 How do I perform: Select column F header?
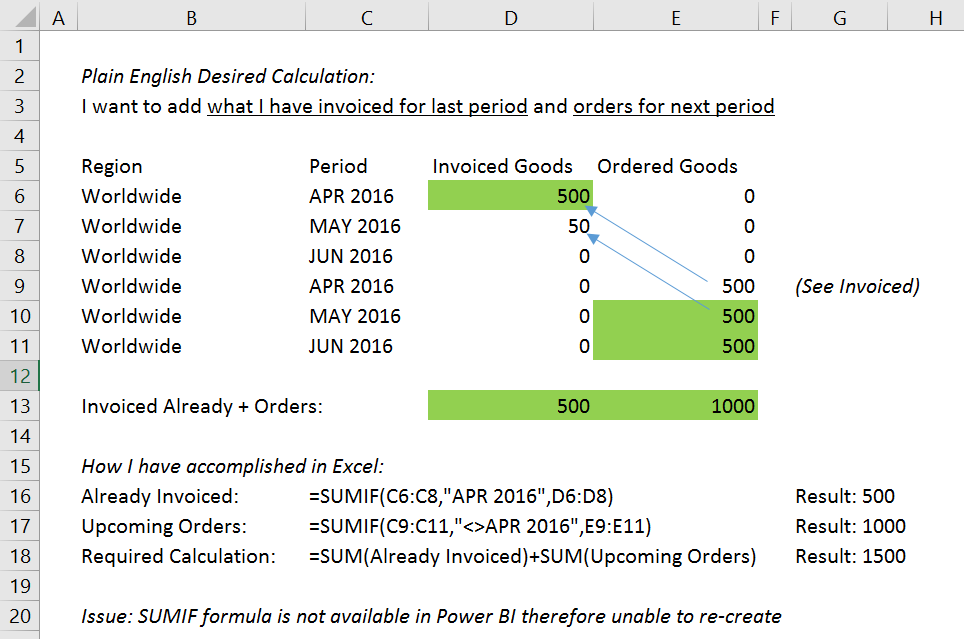775,18
